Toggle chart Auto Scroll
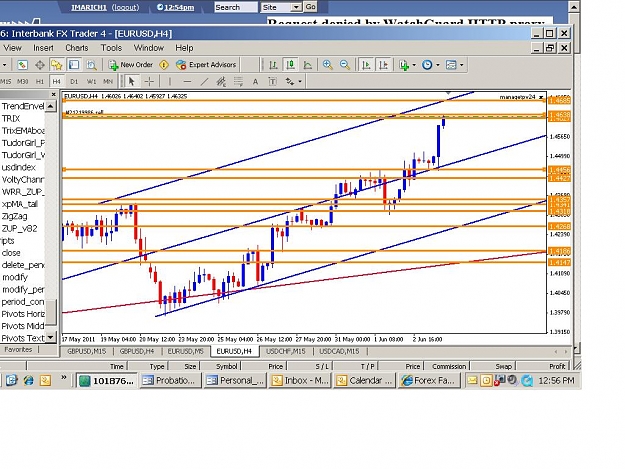Image resolution: width=625 pixels, height=469 pixels. [366, 65]
